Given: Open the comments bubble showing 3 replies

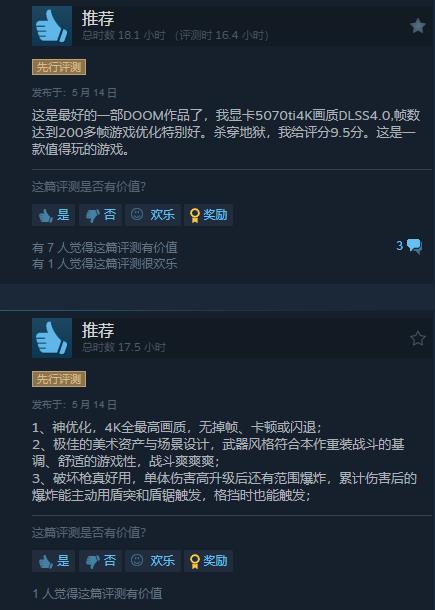Looking at the screenshot, I should [x=409, y=246].
